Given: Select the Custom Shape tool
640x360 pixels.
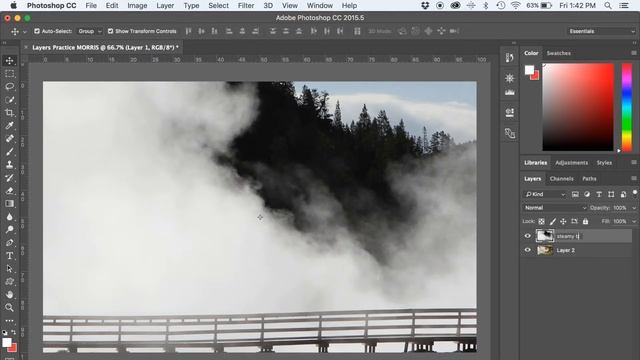Looking at the screenshot, I should (9, 282).
